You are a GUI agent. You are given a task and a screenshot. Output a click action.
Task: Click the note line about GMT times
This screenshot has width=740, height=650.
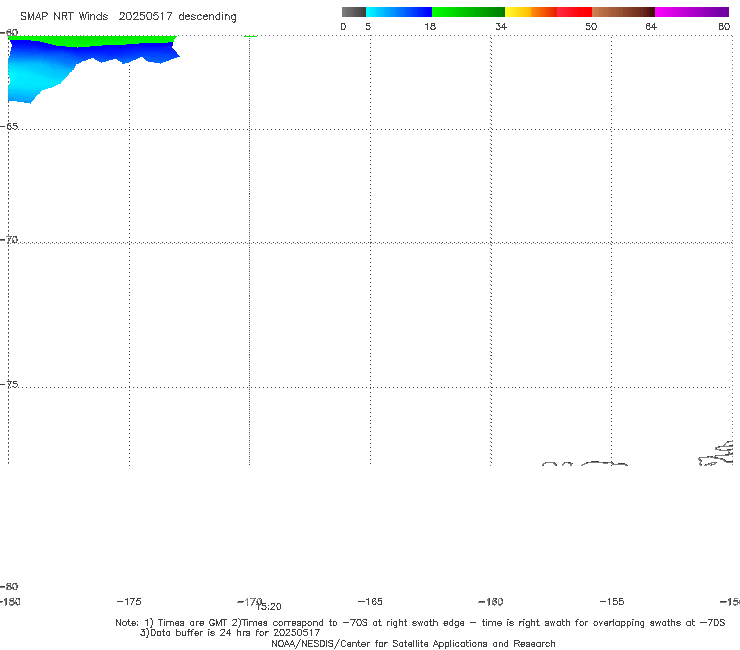(420, 623)
